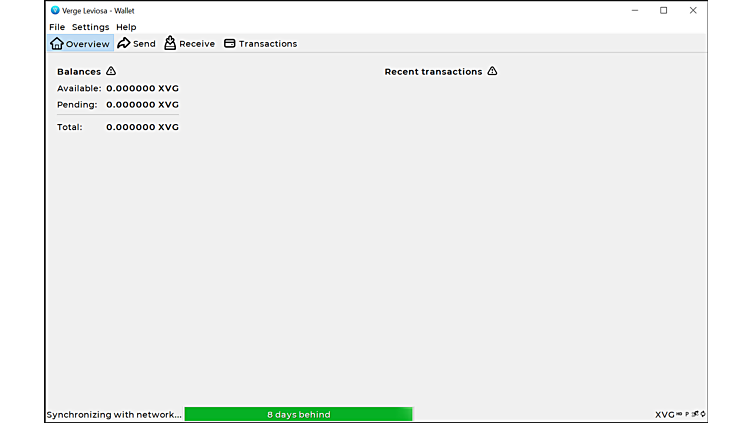Click the Synchronizing with network label

pyautogui.click(x=114, y=414)
